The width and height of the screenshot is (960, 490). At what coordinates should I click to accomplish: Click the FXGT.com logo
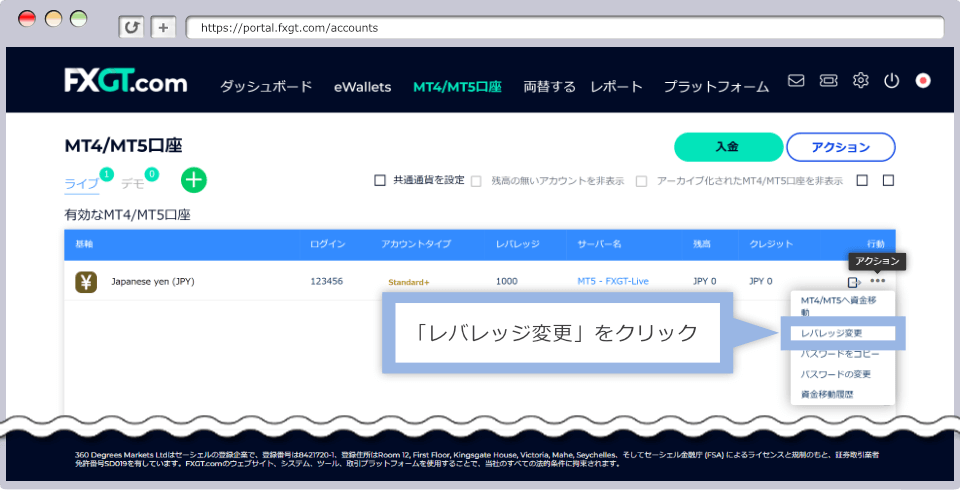pyautogui.click(x=126, y=81)
